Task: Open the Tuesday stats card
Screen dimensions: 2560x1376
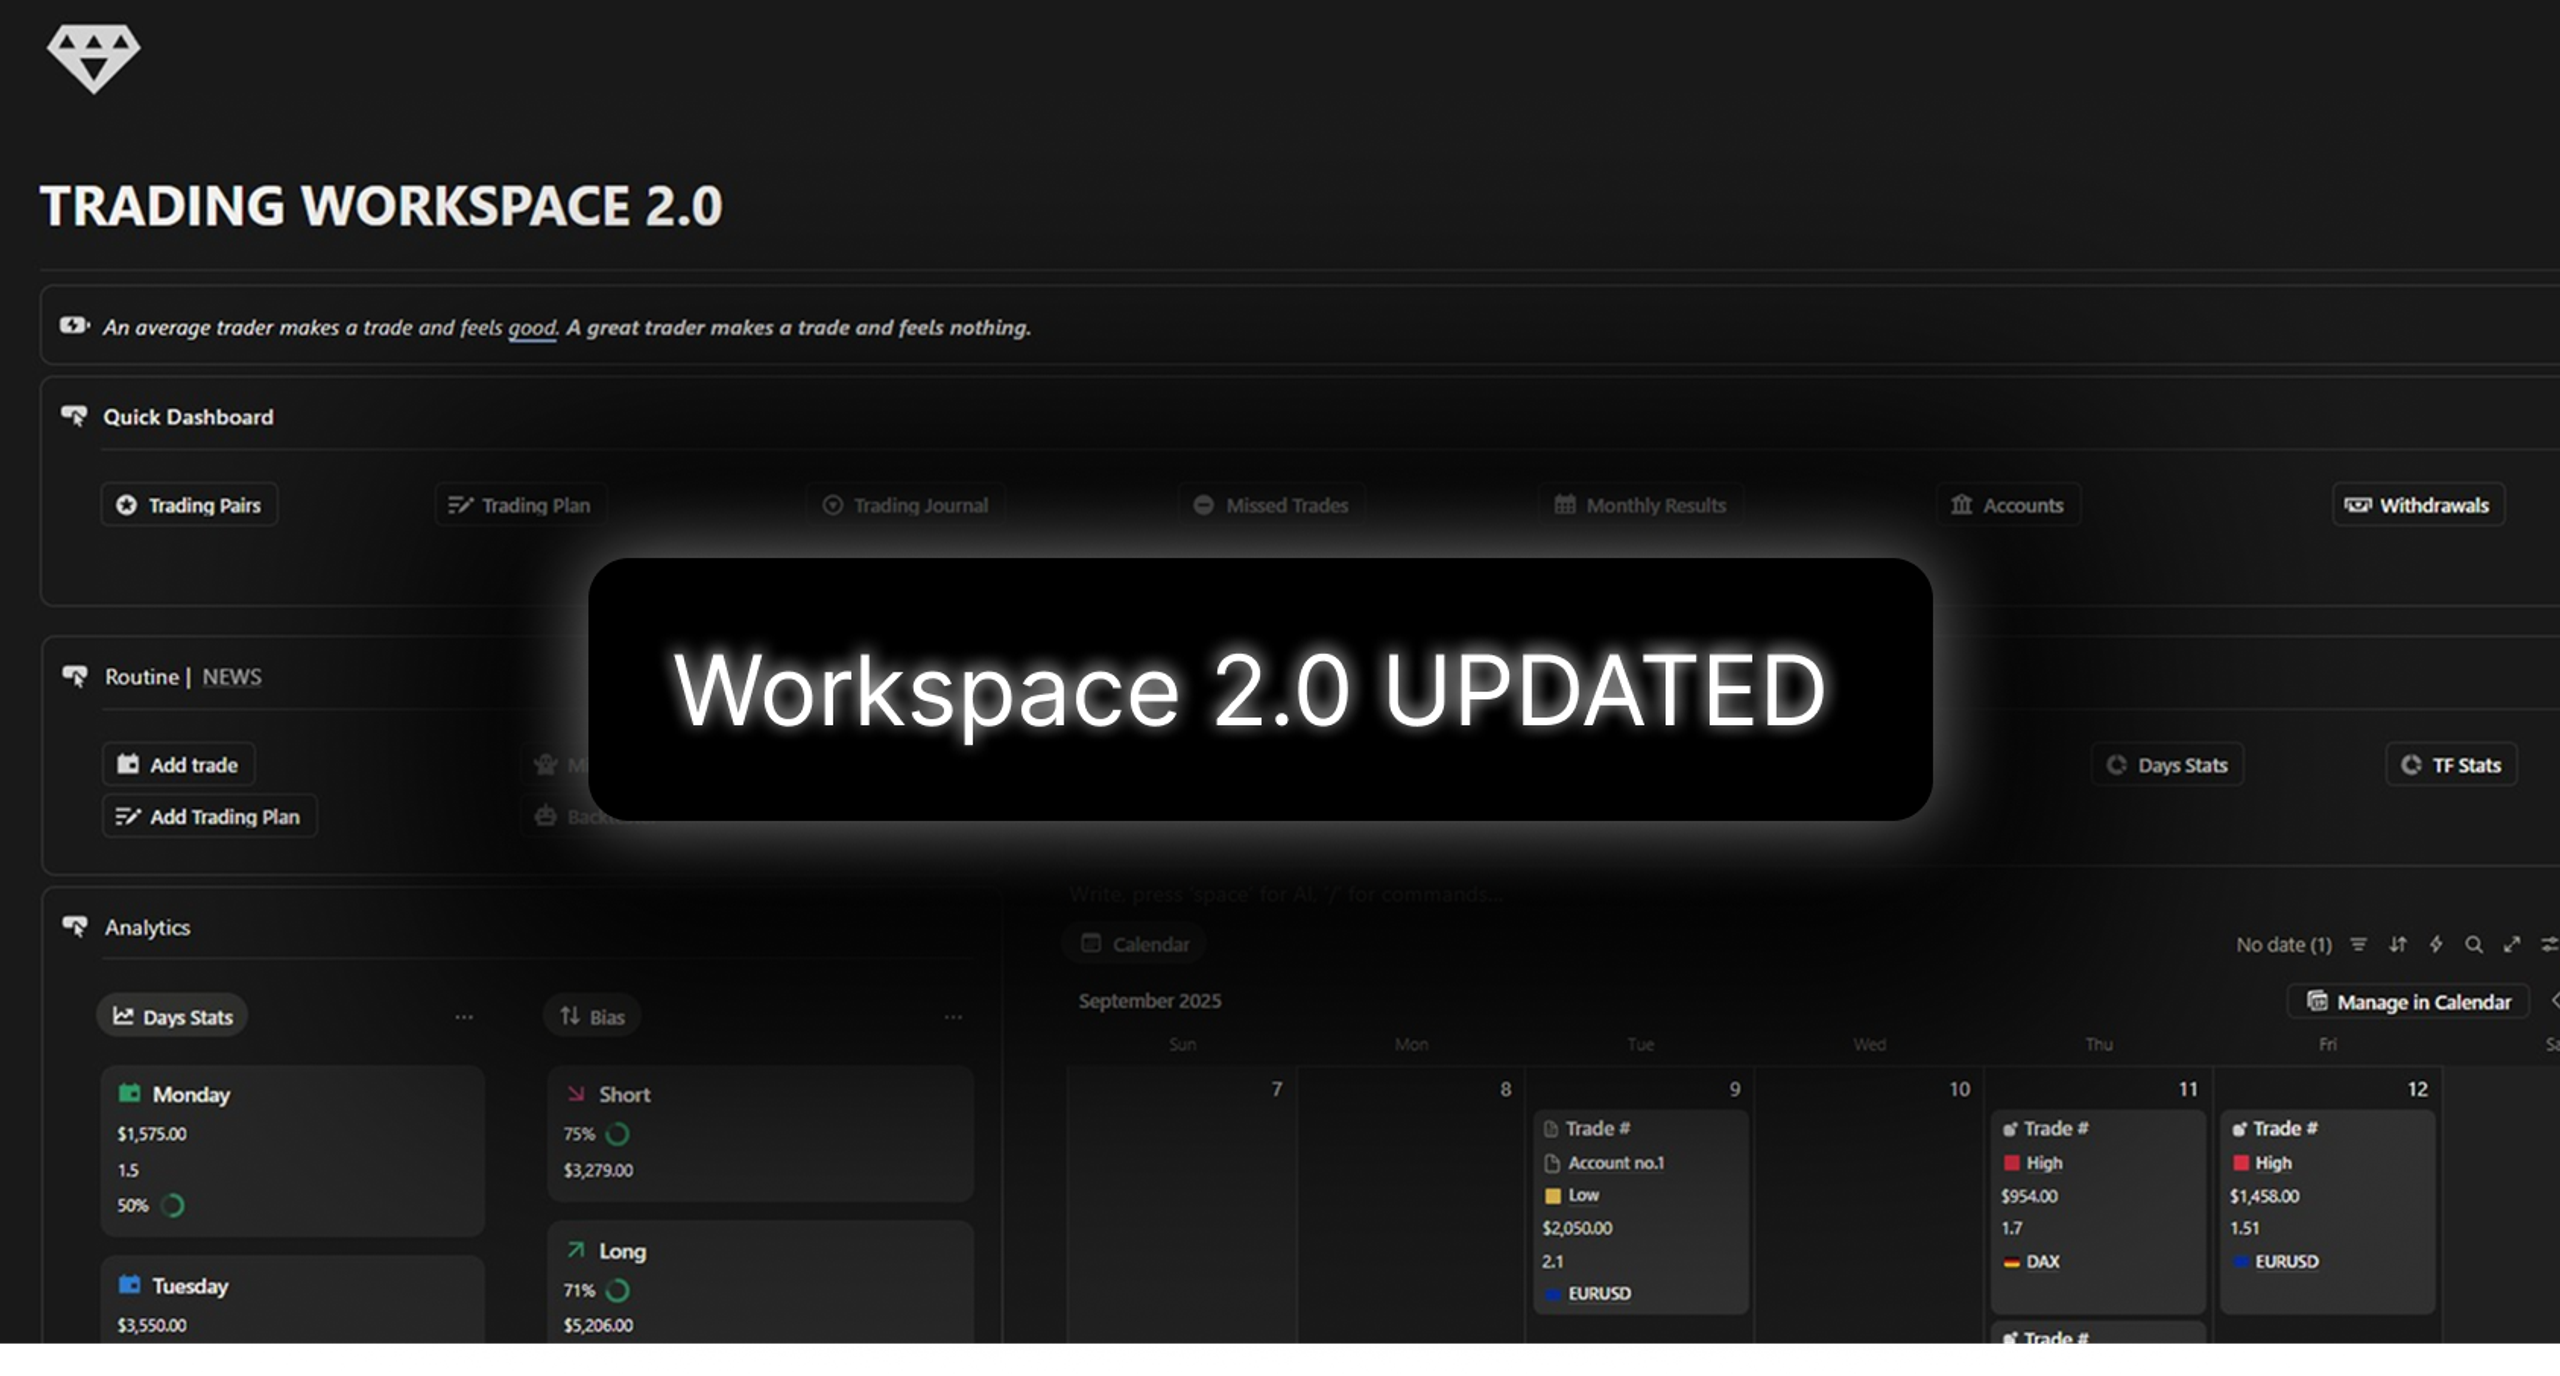Action: (292, 1299)
